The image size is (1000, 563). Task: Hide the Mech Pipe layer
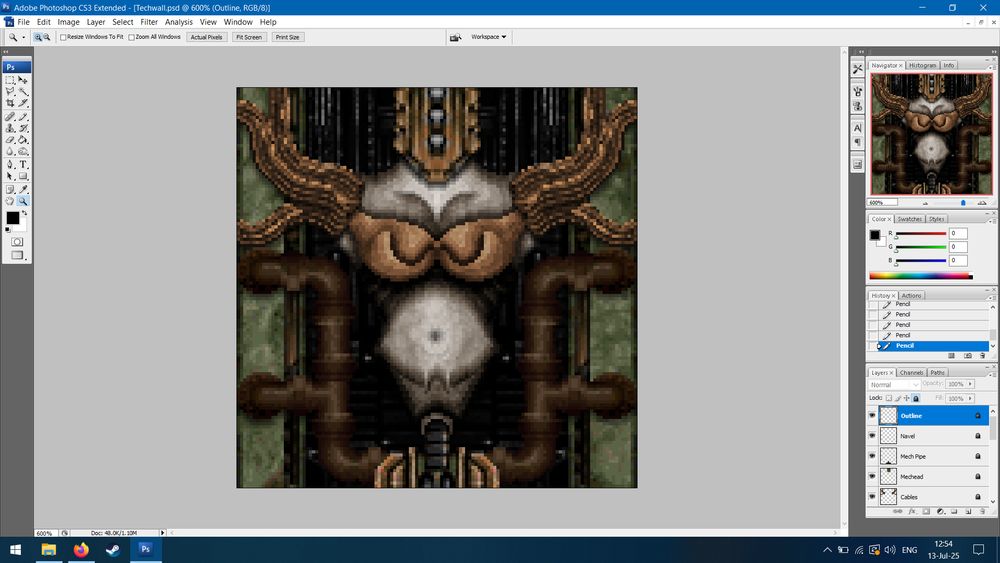pyautogui.click(x=872, y=456)
